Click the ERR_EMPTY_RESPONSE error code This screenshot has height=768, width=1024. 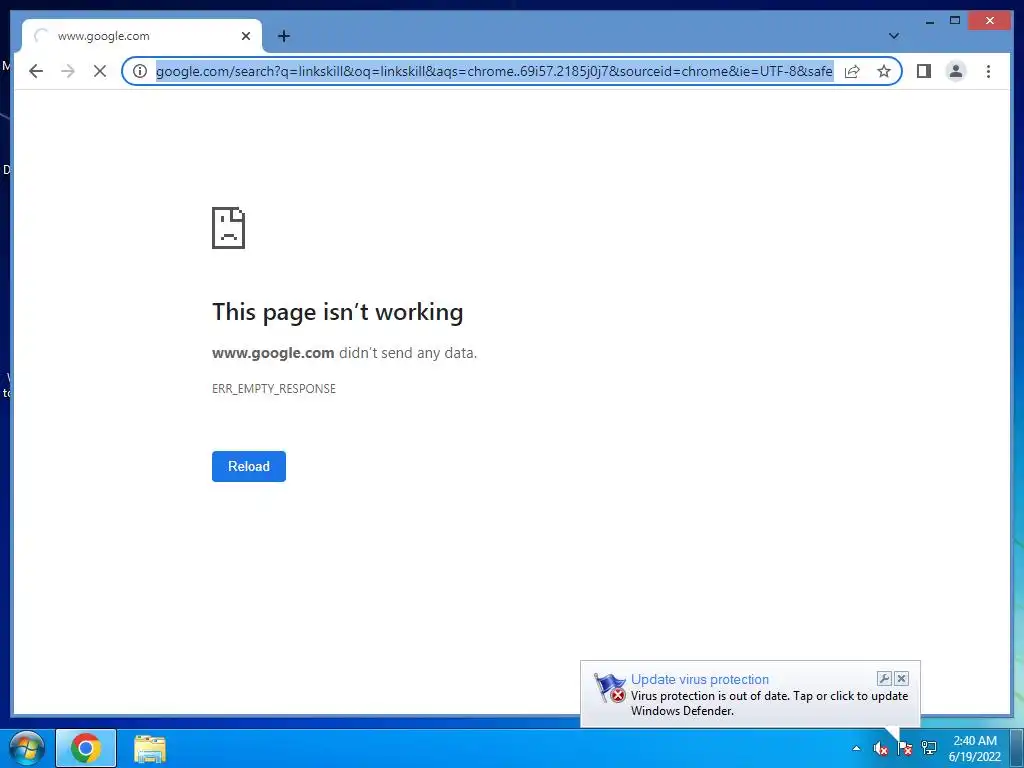click(274, 389)
